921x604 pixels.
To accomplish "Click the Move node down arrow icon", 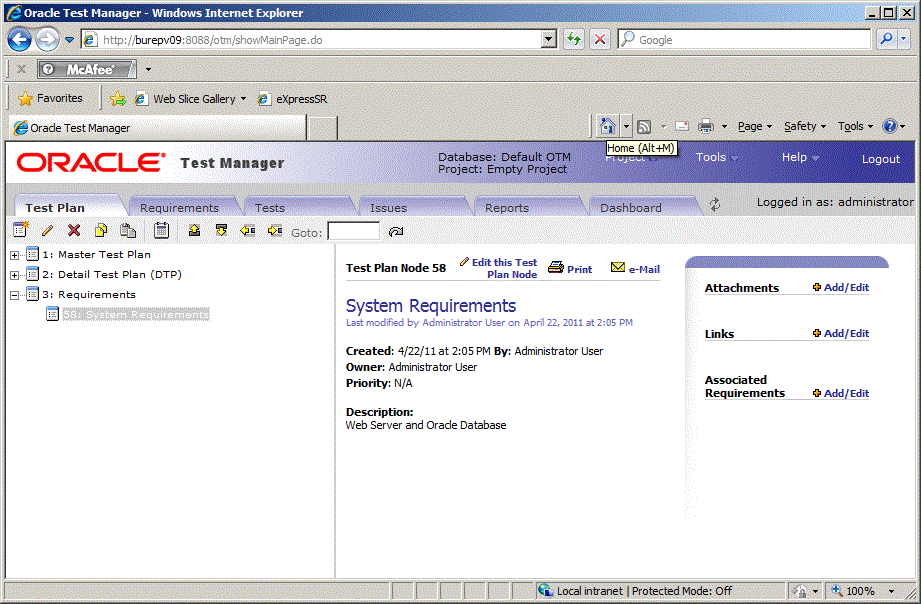I will (221, 230).
